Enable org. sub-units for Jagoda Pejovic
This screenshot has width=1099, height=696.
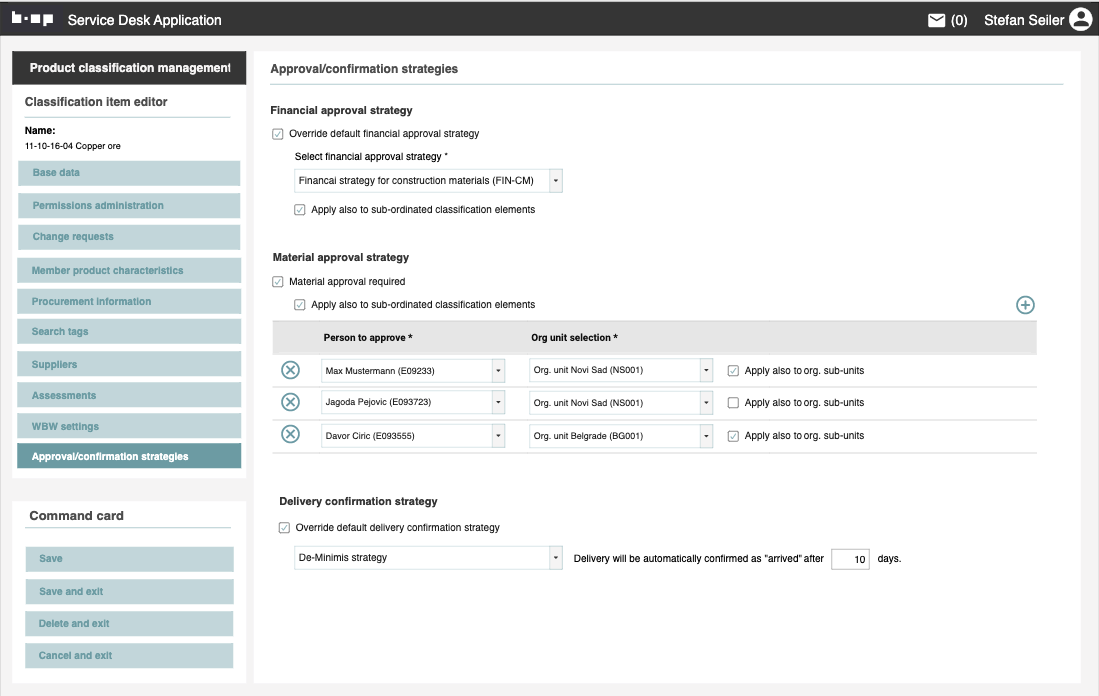pos(733,403)
